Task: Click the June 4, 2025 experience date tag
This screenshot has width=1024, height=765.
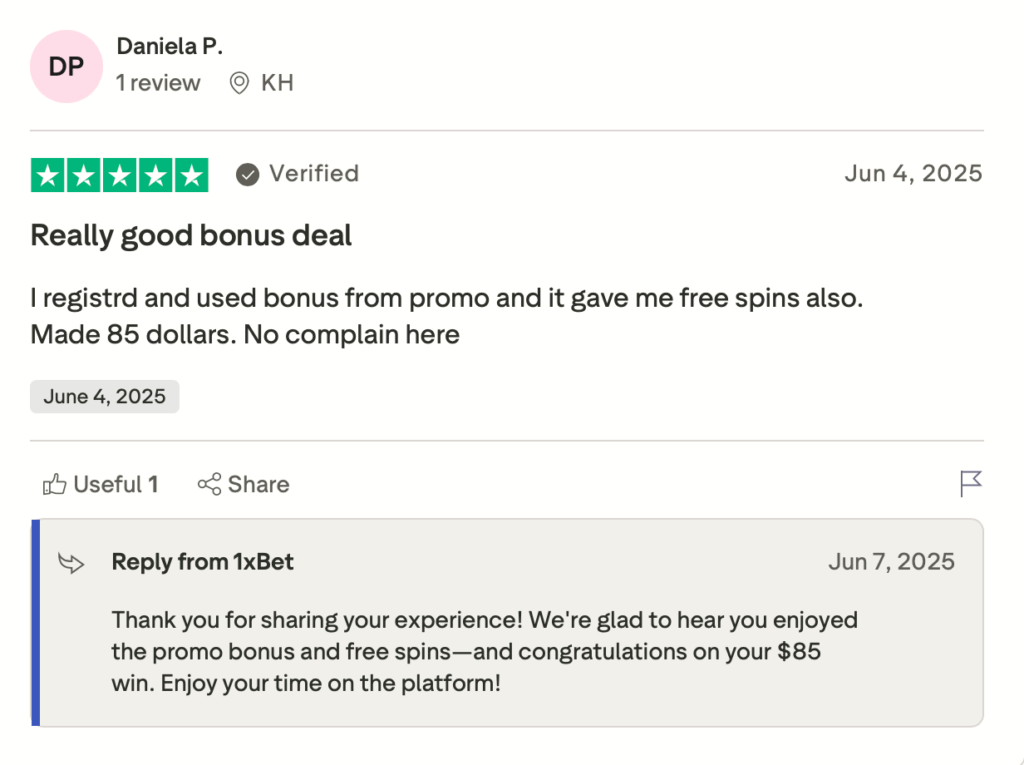Action: tap(104, 396)
